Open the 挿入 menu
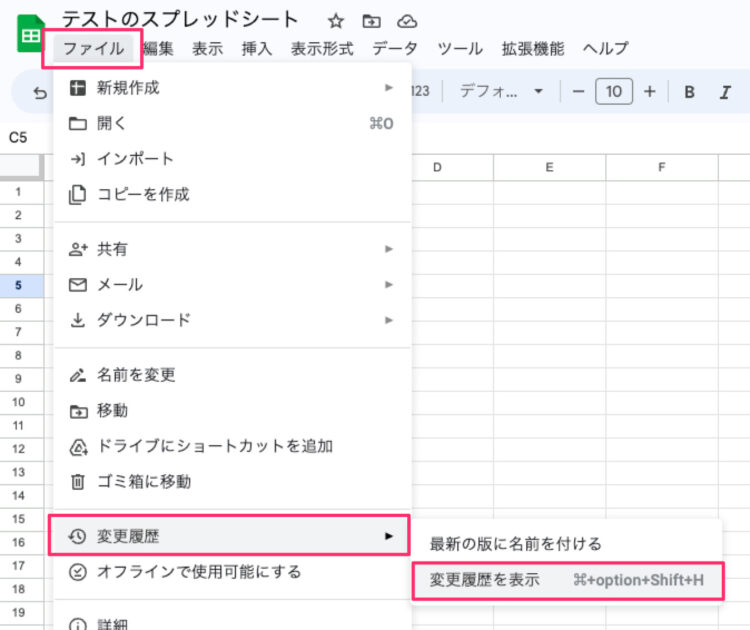This screenshot has width=750, height=630. pos(256,48)
